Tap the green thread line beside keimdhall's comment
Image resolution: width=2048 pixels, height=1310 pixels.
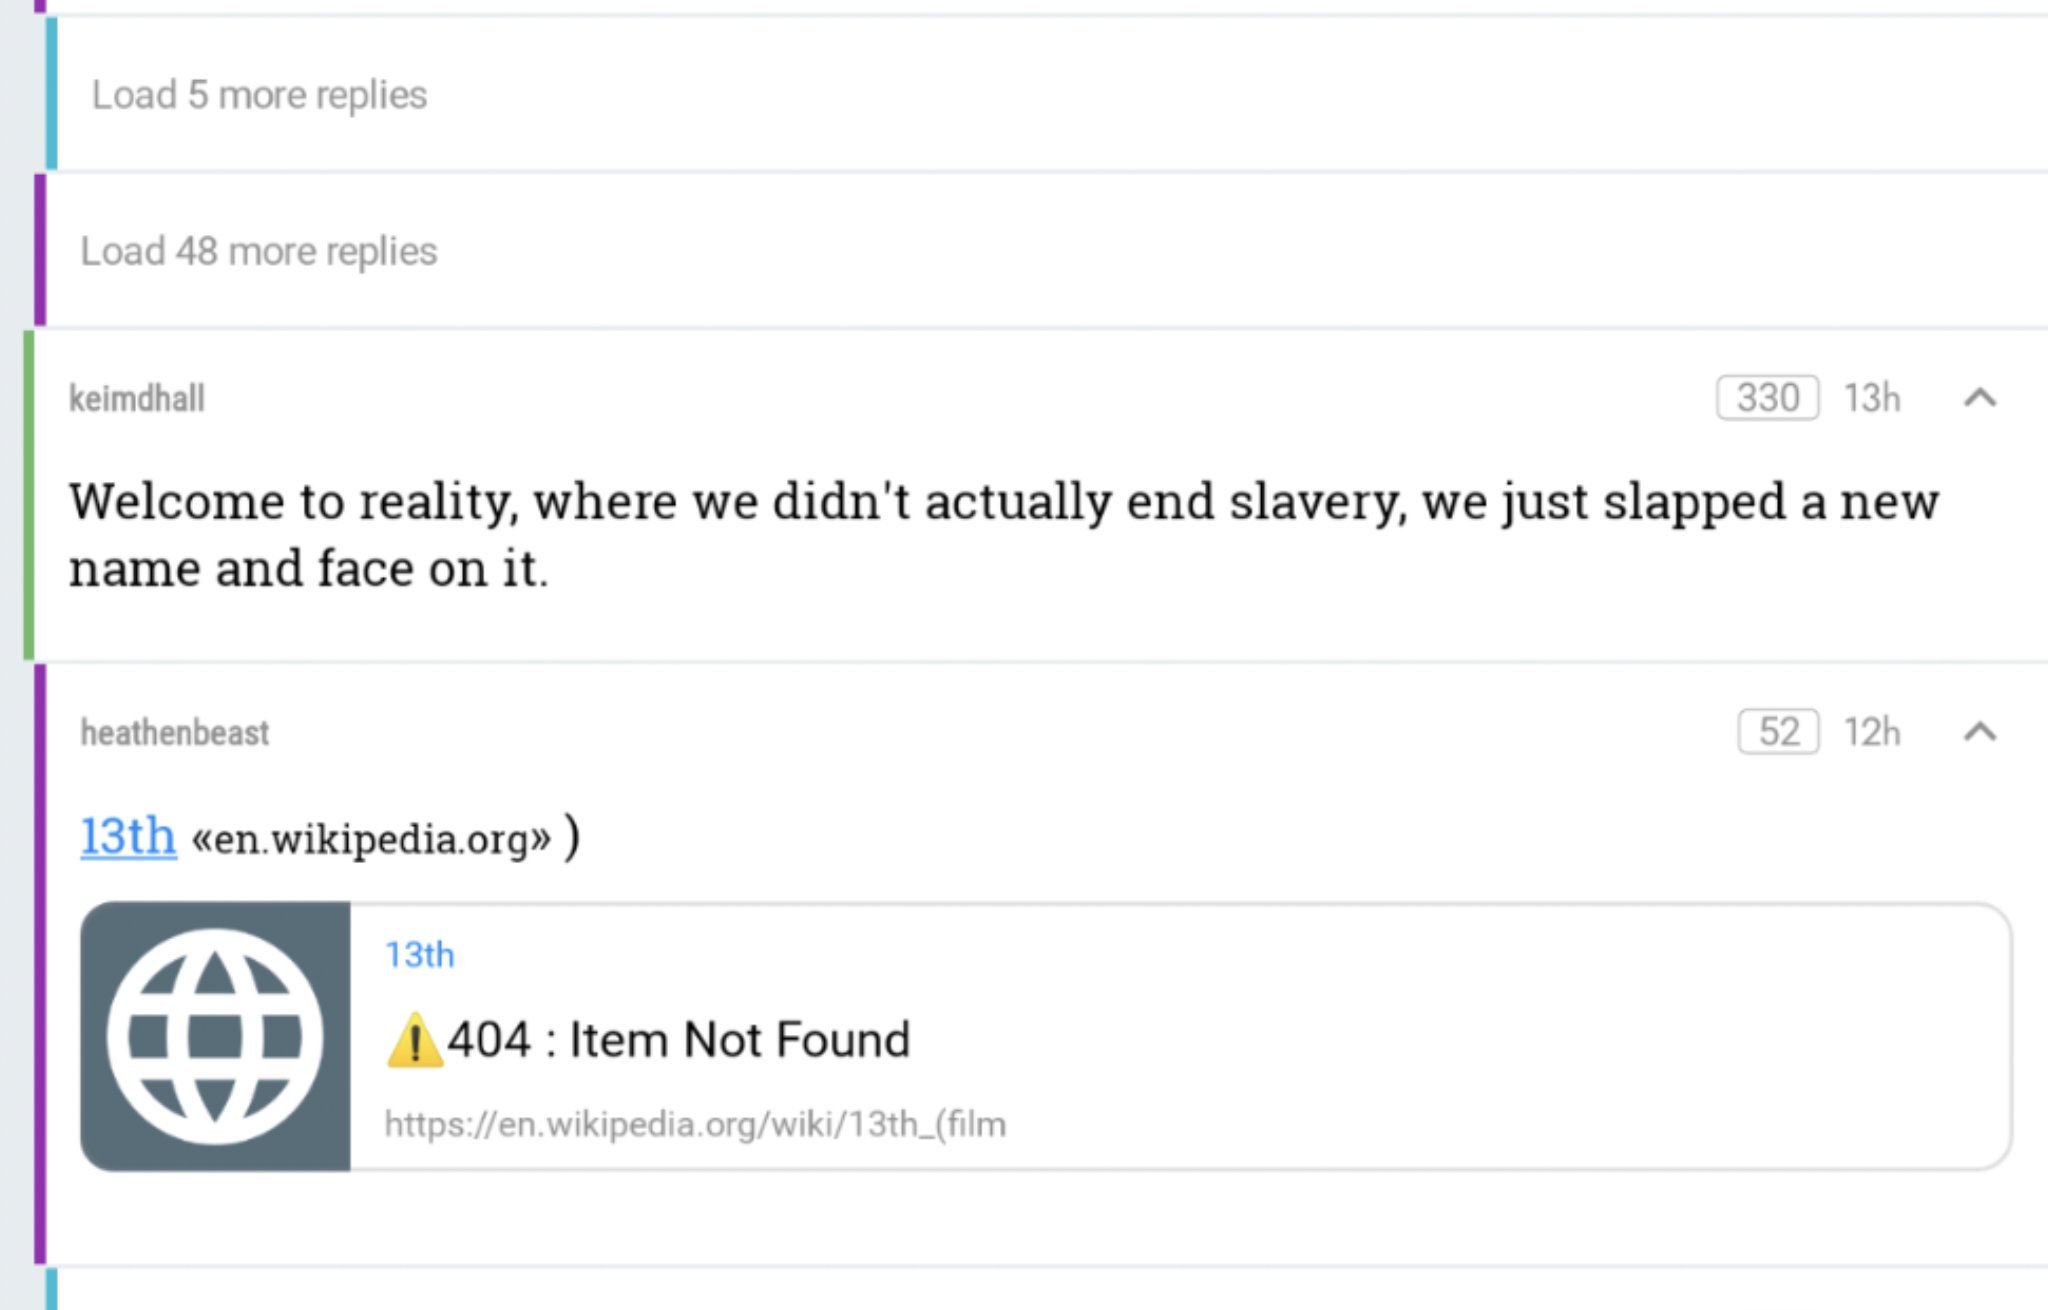point(28,490)
